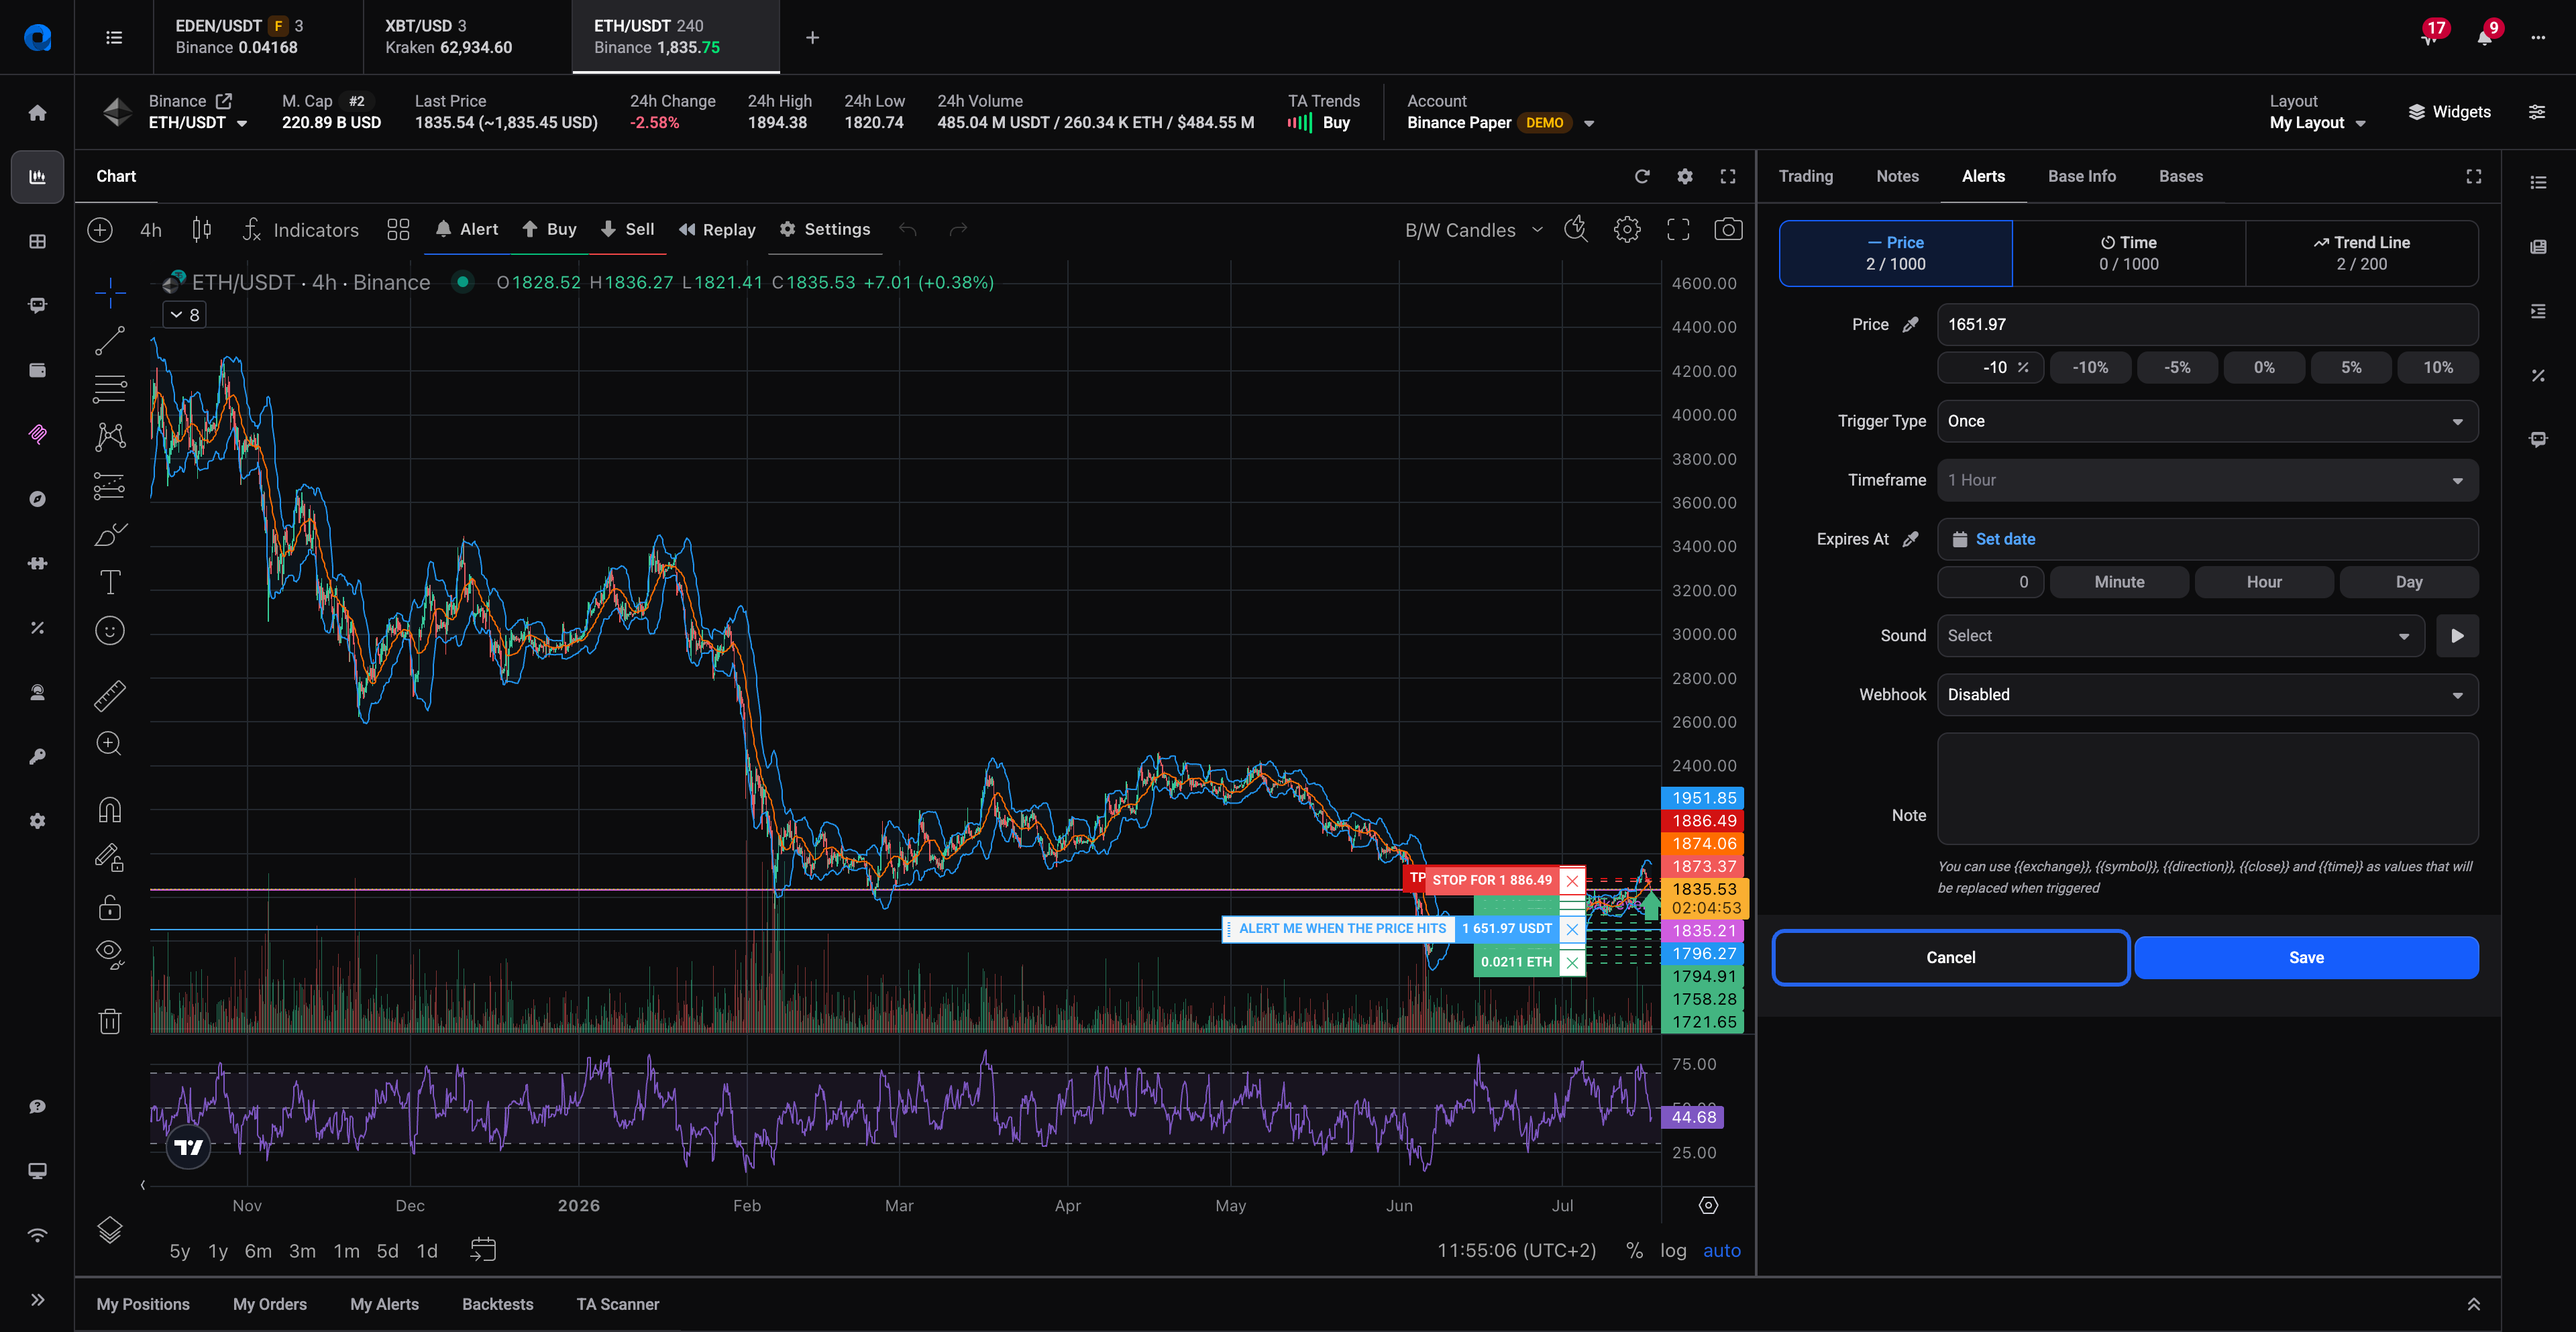This screenshot has height=1332, width=2576.
Task: Switch to the Trading tab
Action: point(1805,177)
